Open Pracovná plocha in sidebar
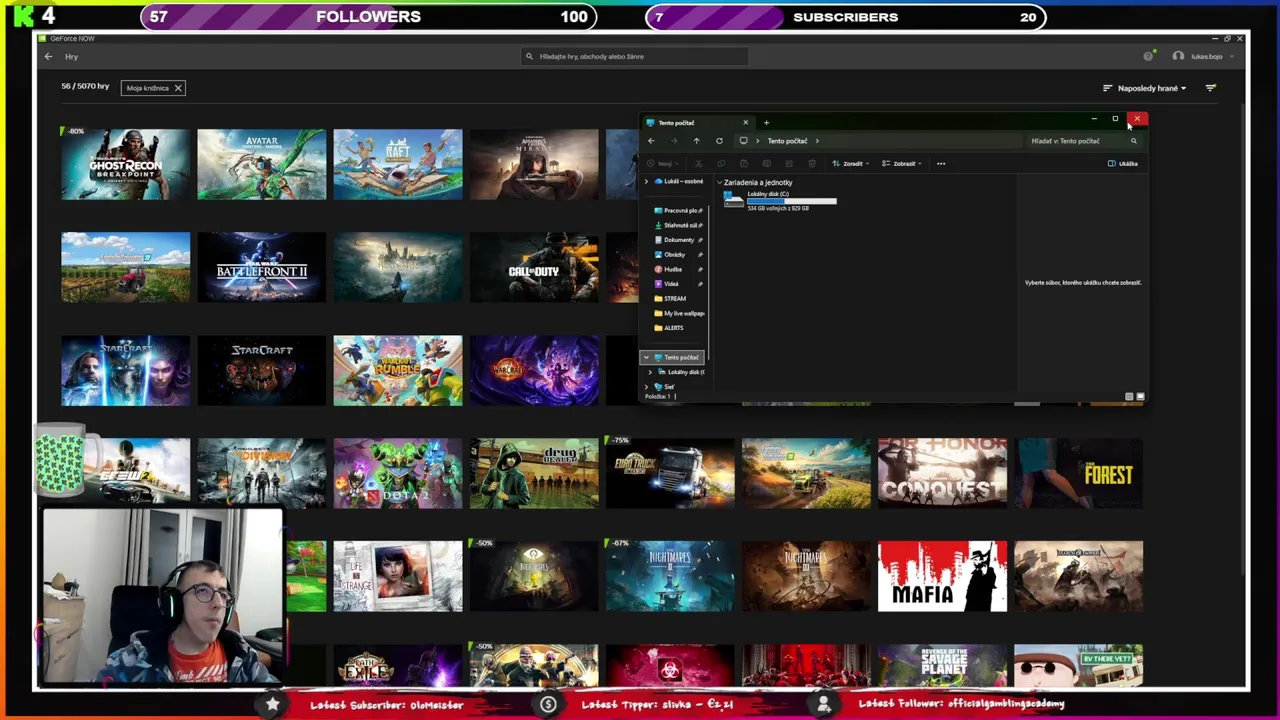Image resolution: width=1280 pixels, height=720 pixels. [679, 210]
